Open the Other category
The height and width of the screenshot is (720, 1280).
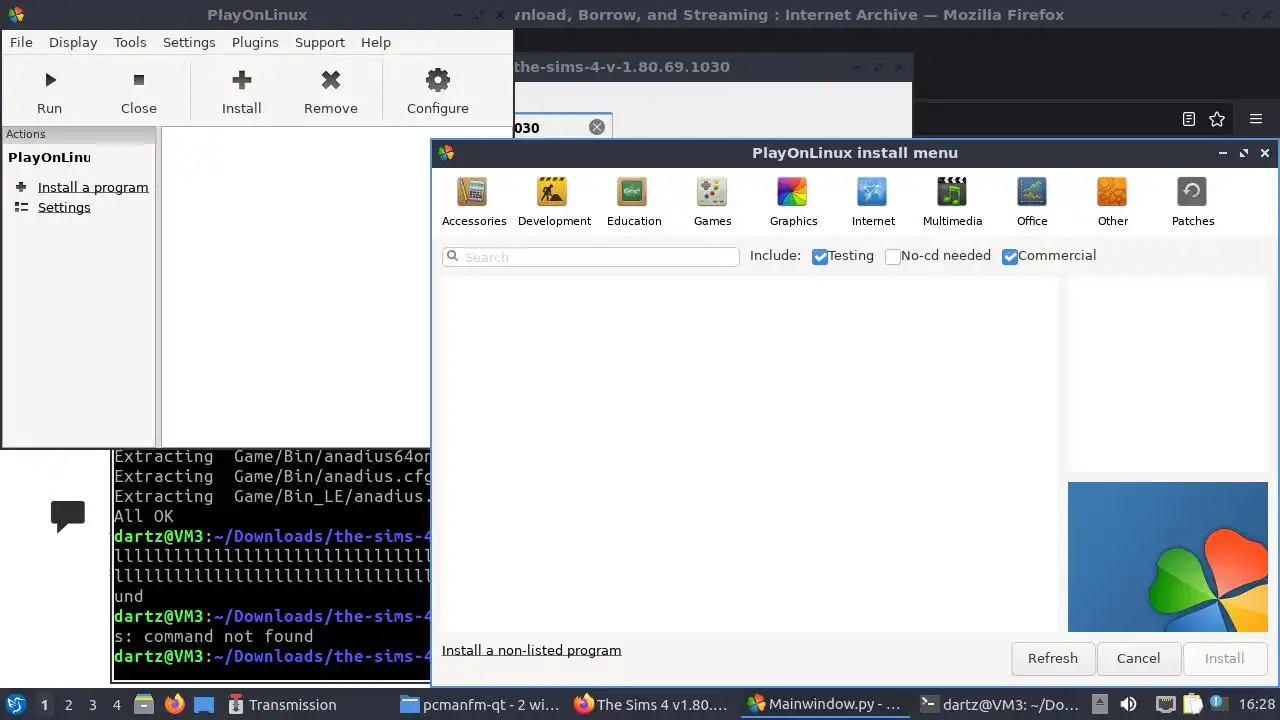click(x=1112, y=201)
